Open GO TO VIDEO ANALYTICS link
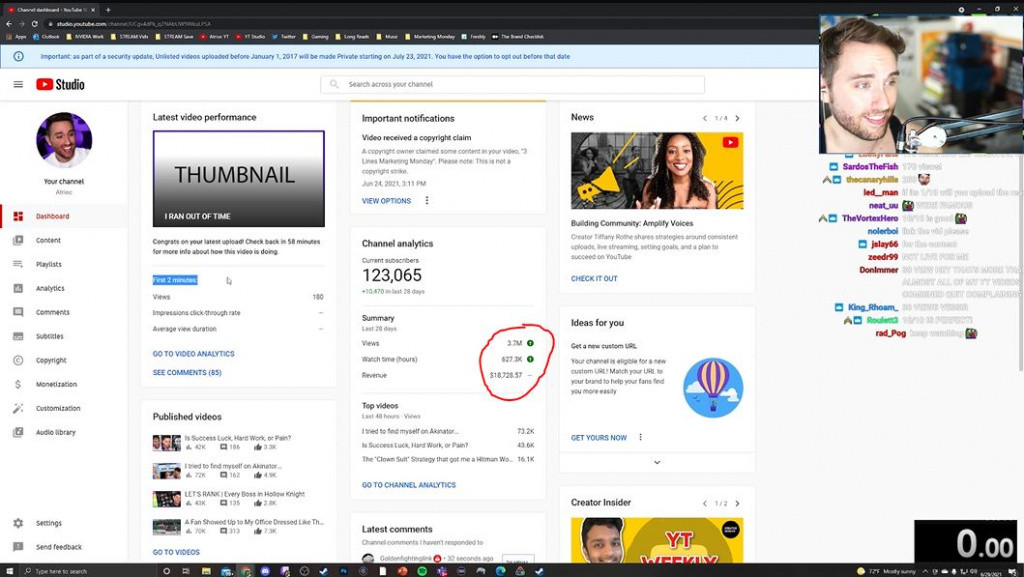1024x577 pixels. (195, 353)
